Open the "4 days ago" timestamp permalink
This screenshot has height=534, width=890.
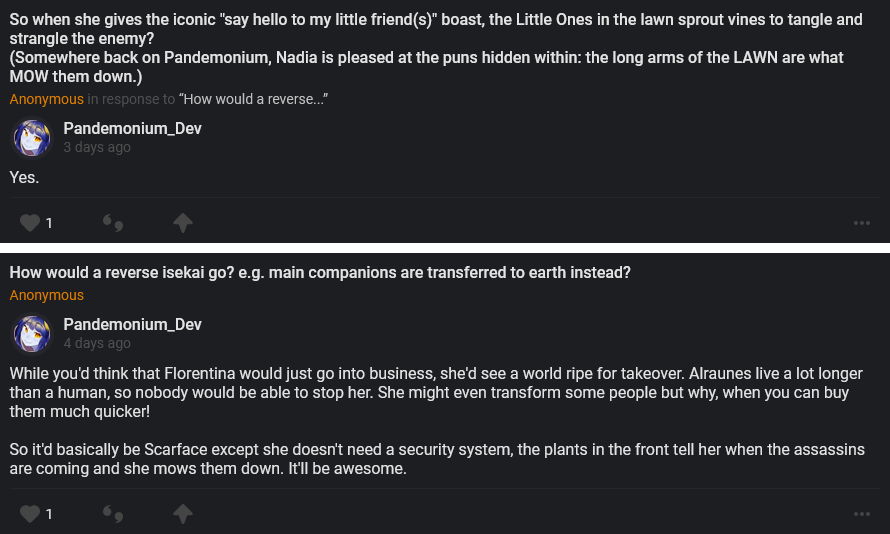97,343
